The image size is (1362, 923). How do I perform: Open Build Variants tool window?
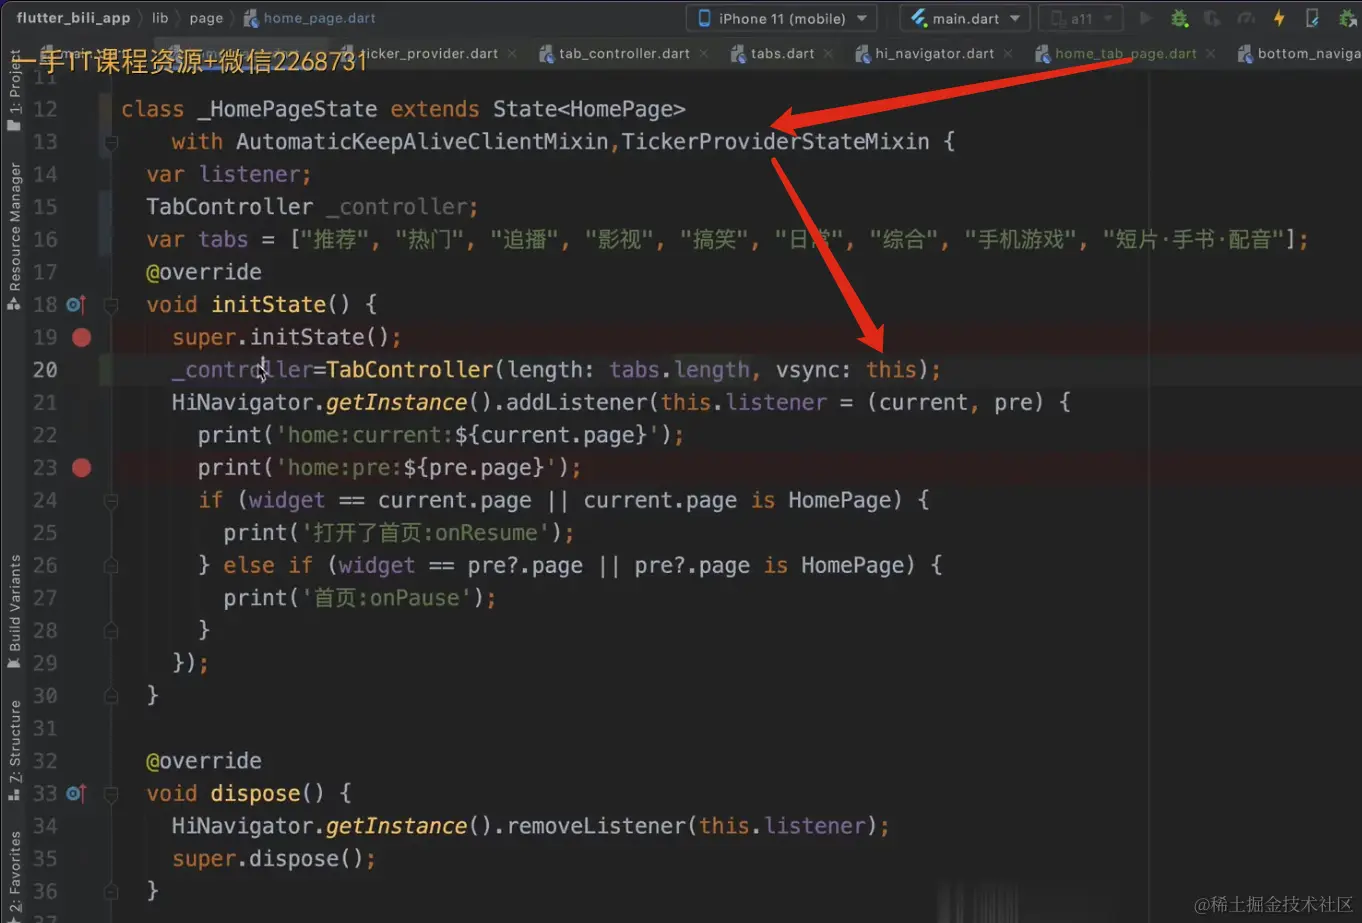pyautogui.click(x=14, y=611)
